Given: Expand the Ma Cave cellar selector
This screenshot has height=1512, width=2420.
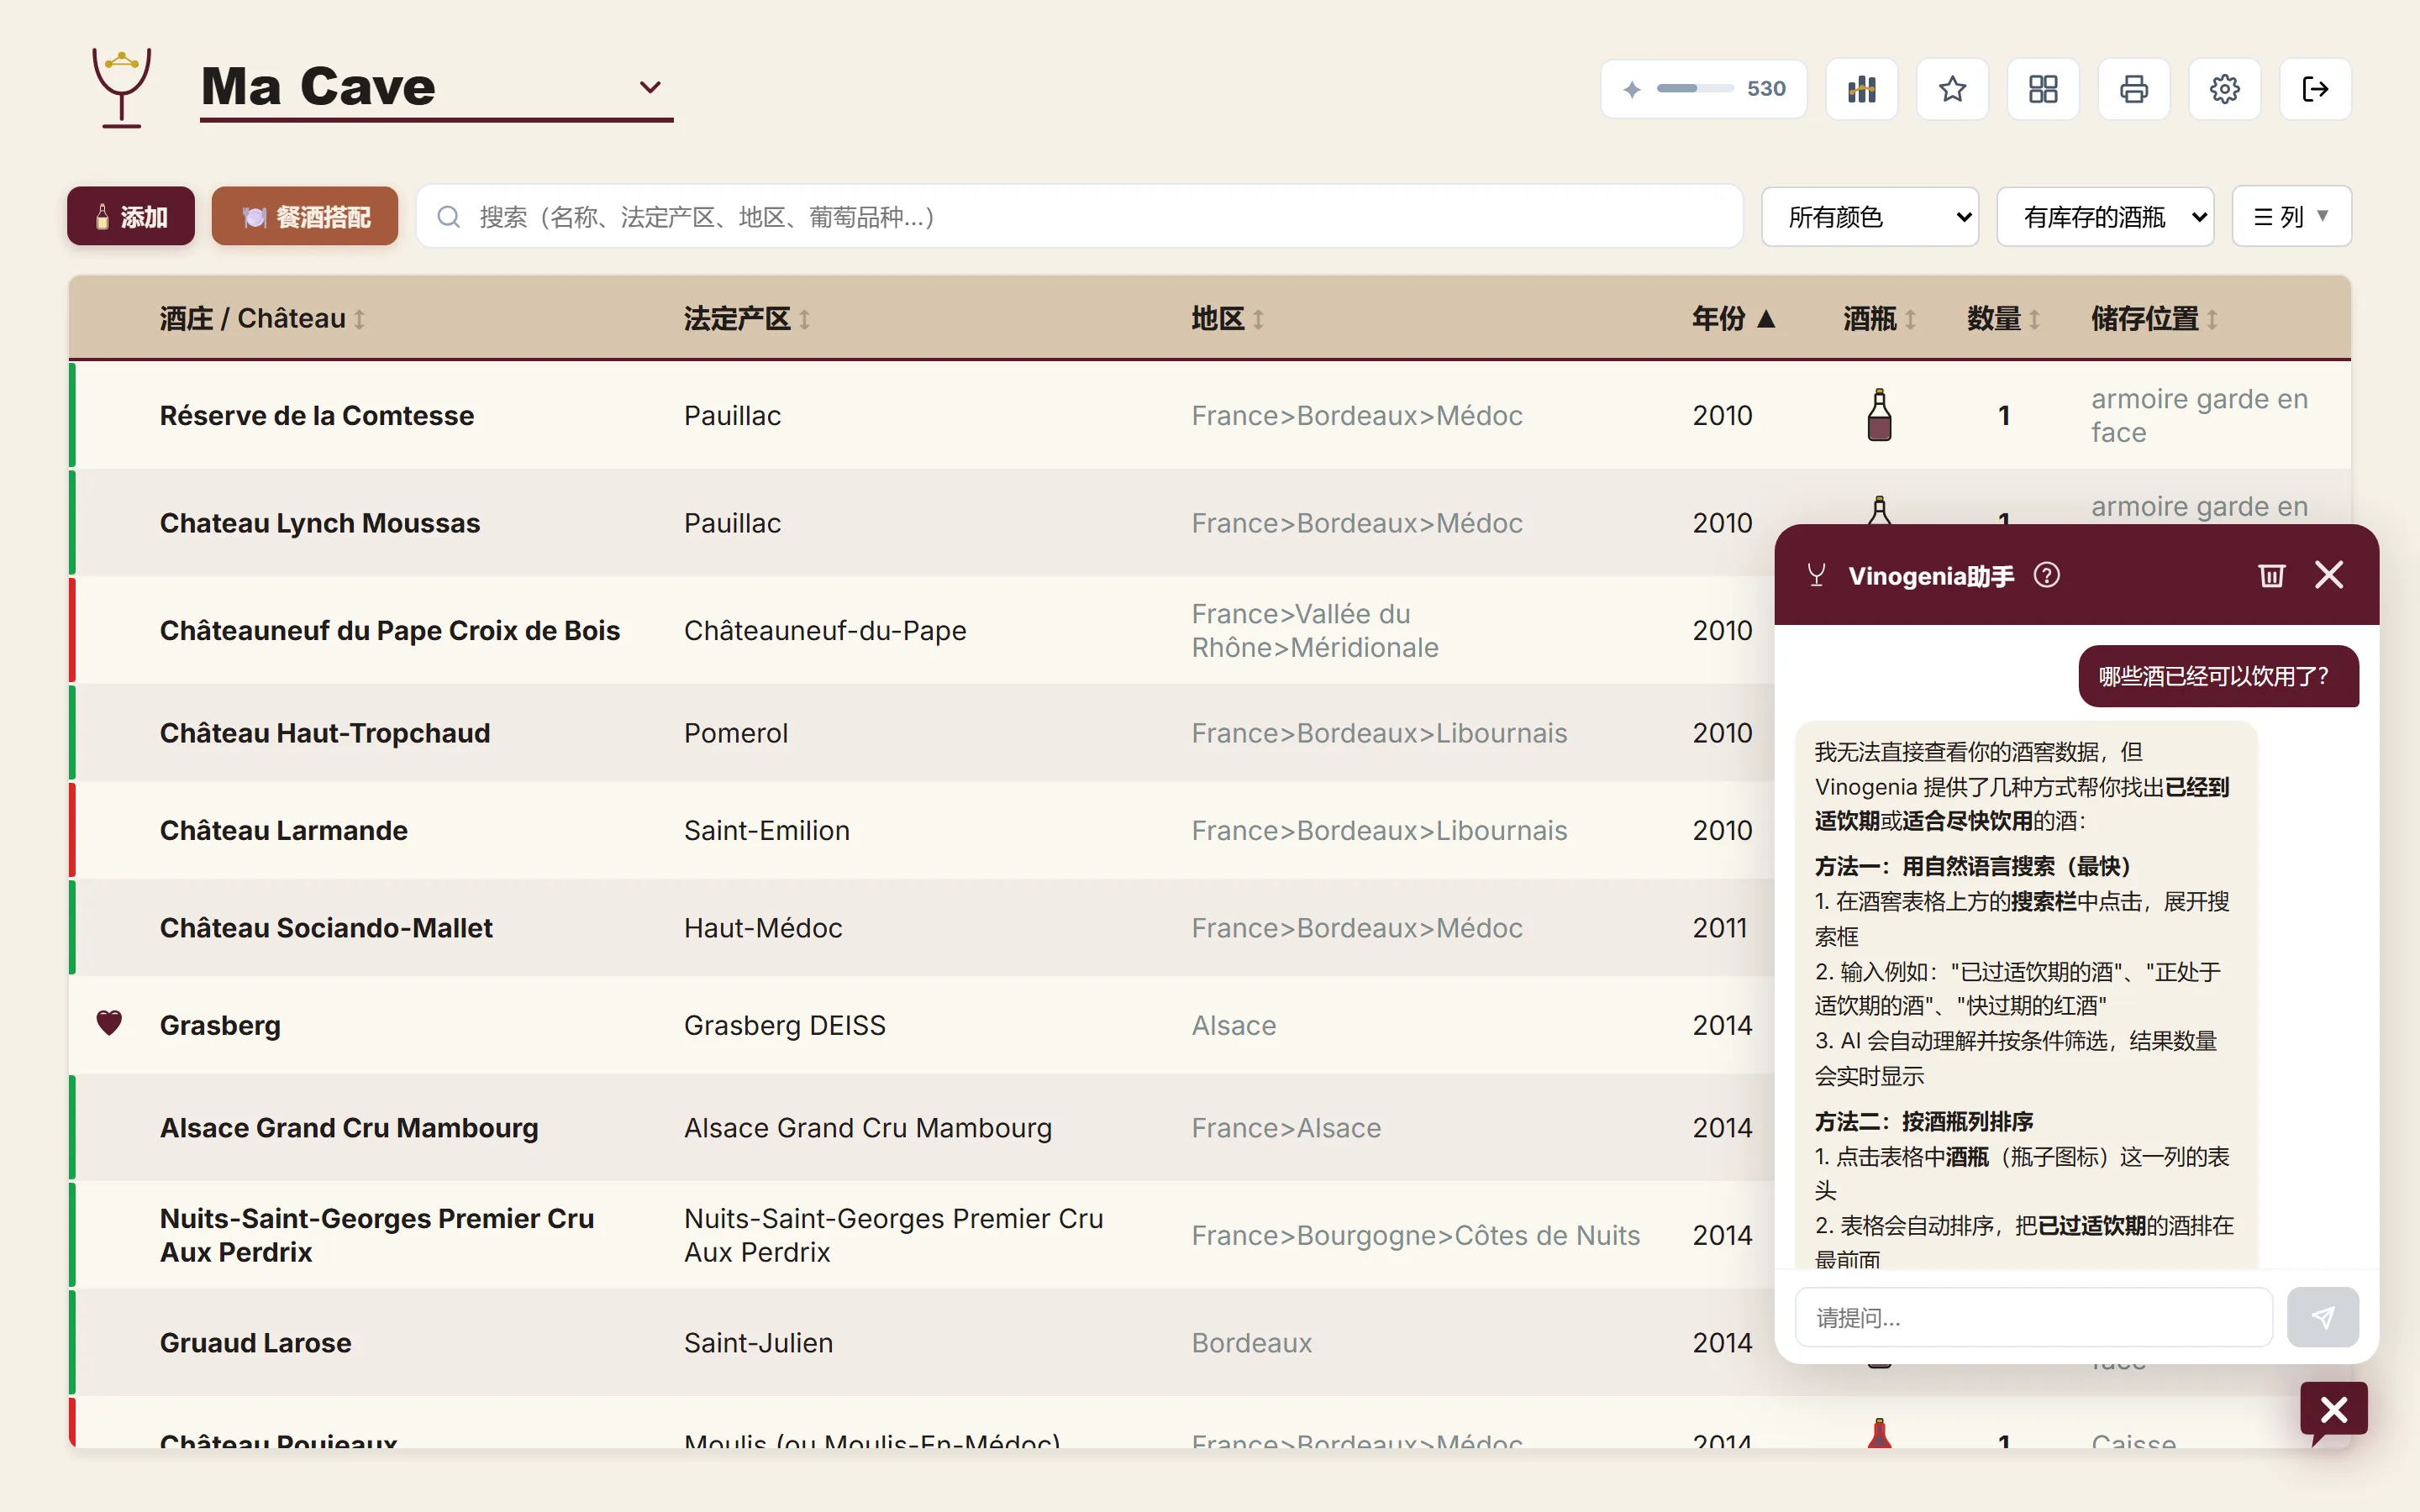Looking at the screenshot, I should click(436, 87).
